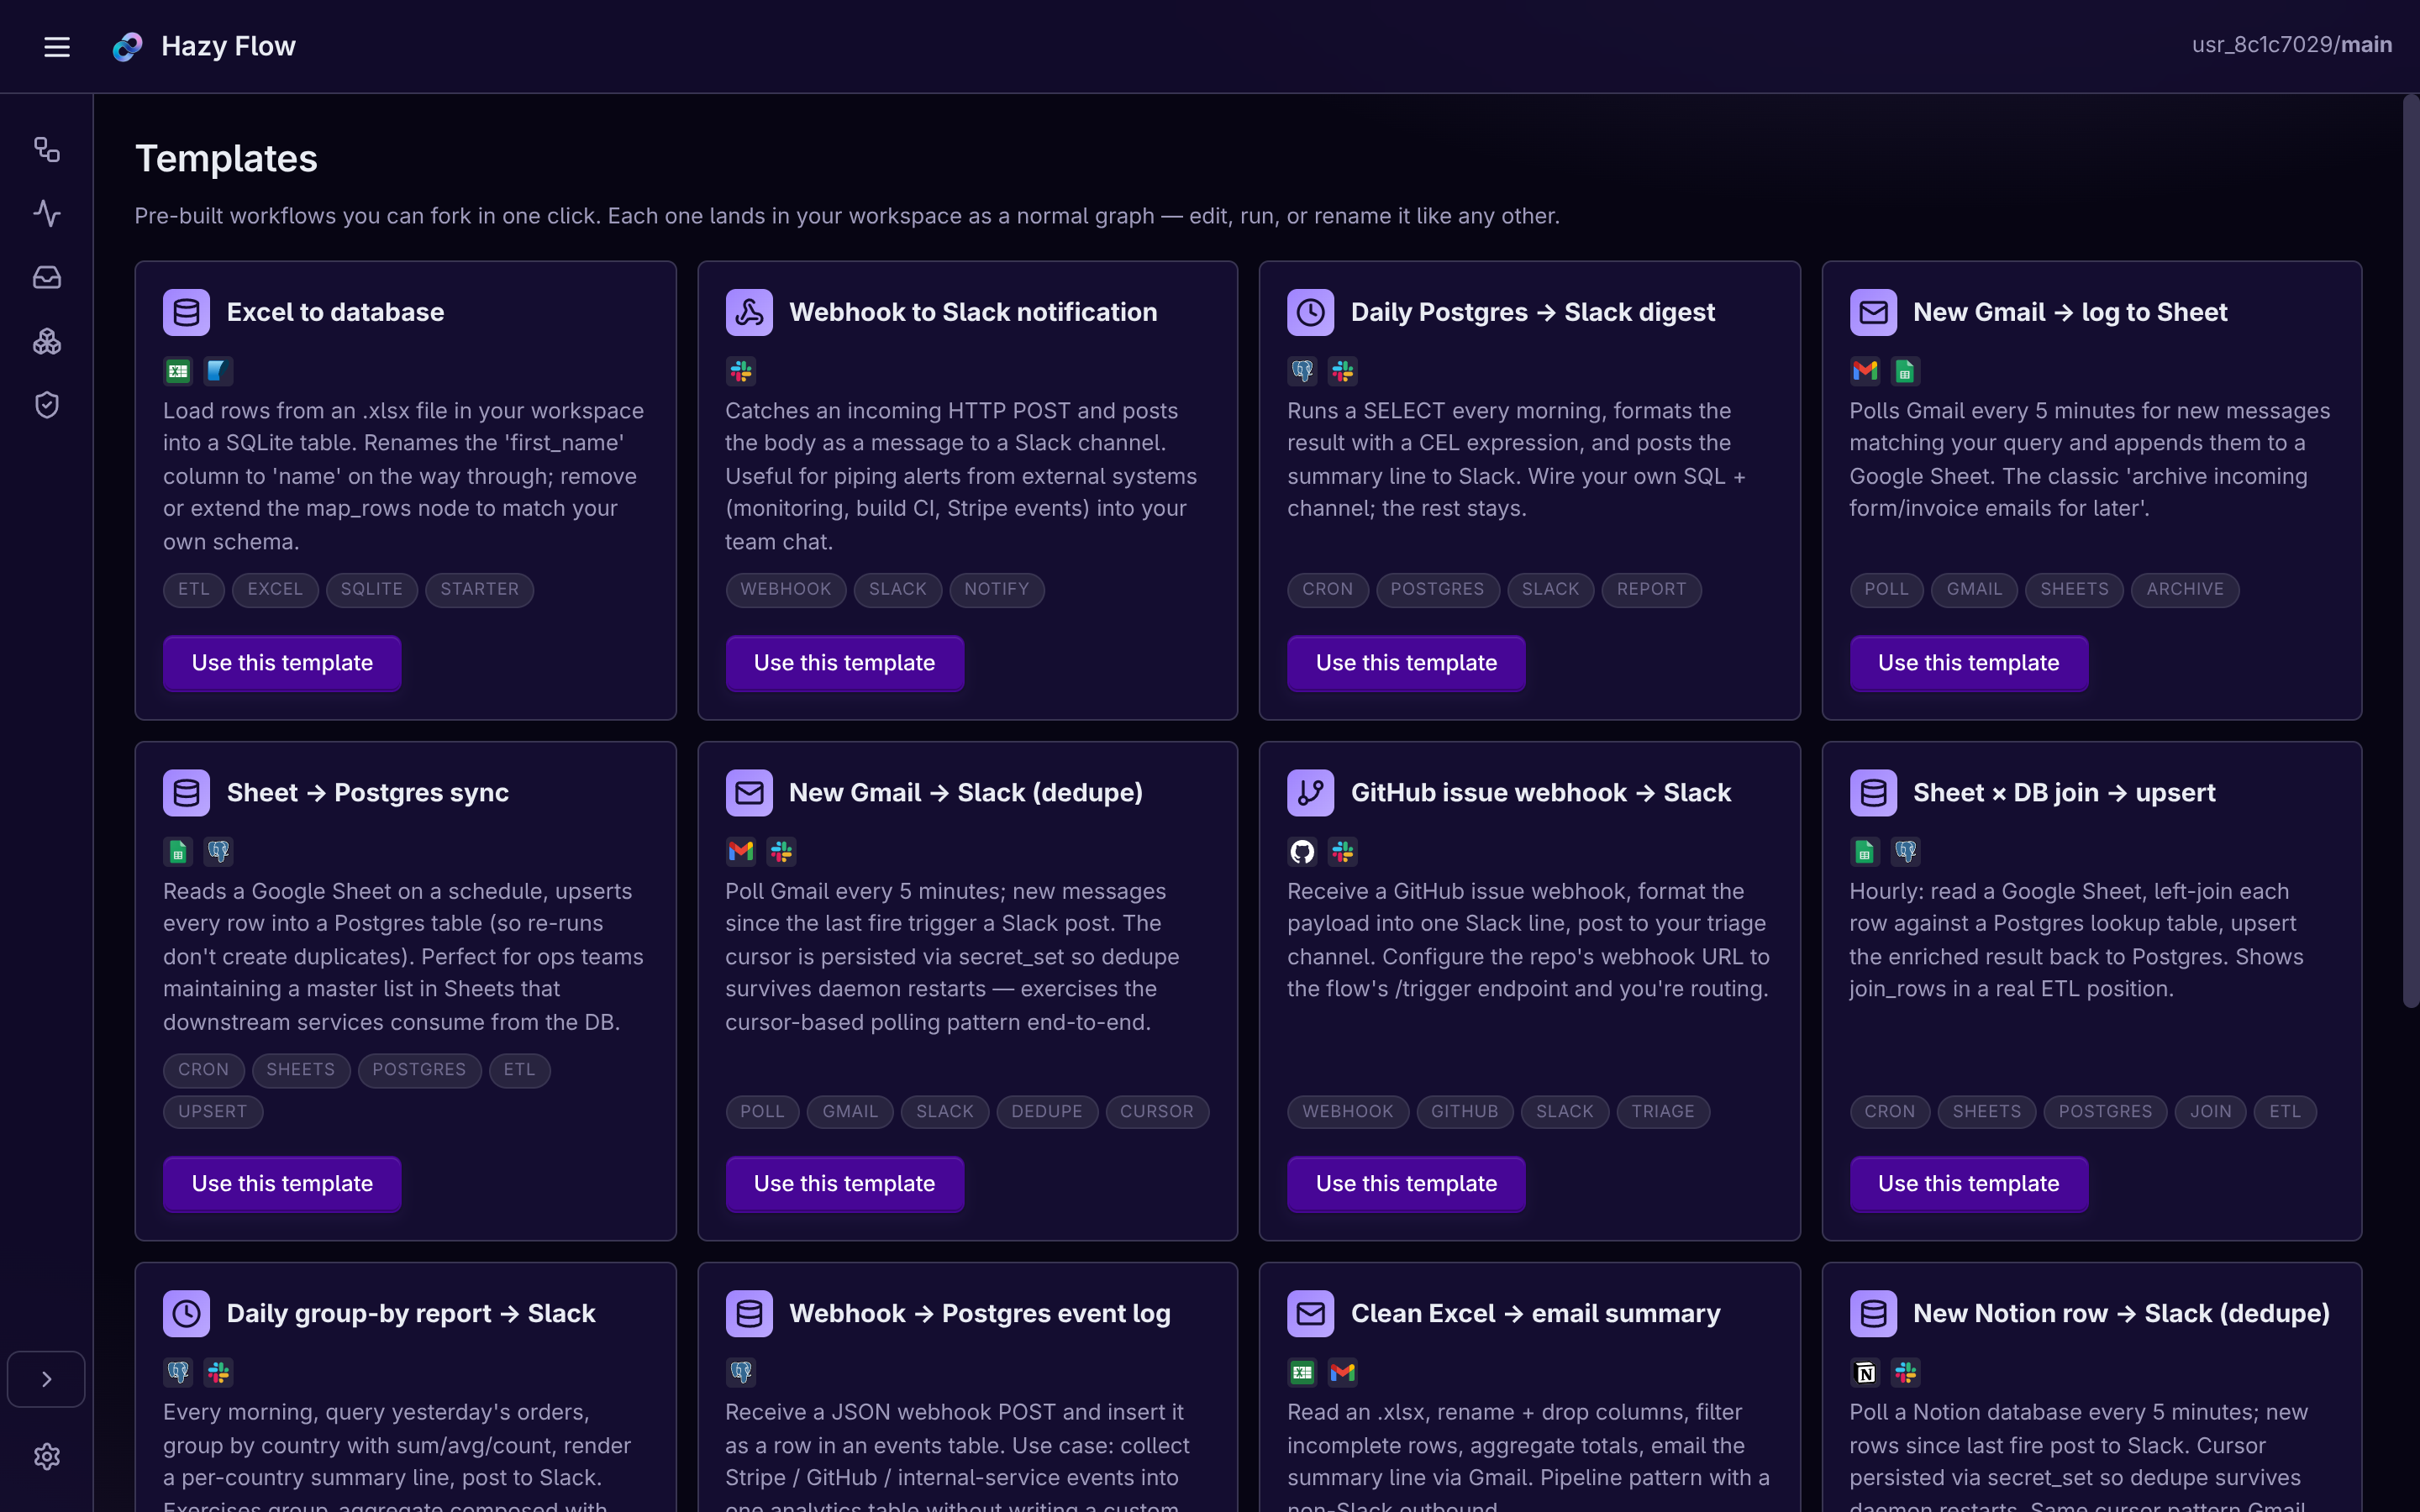Use the Daily Postgres Slack digest template

click(1406, 663)
